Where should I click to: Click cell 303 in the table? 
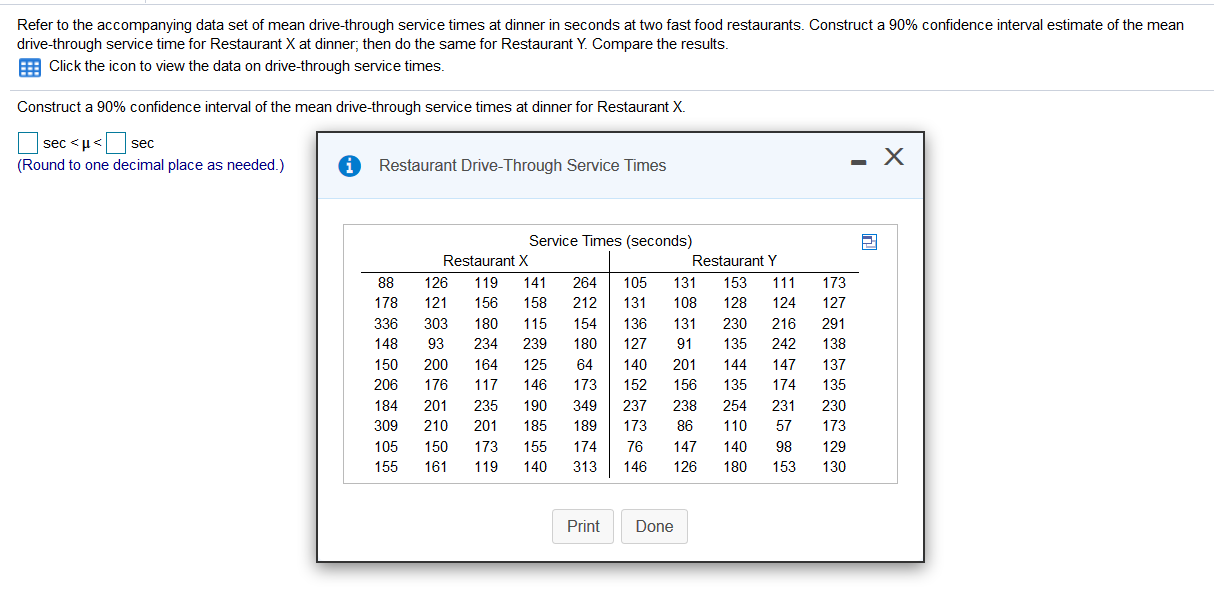(x=436, y=324)
